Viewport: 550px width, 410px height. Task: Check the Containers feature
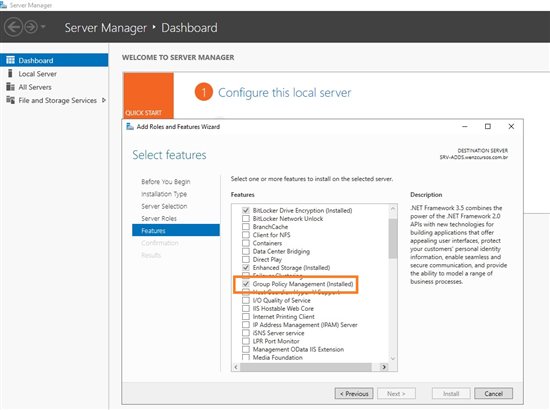click(x=246, y=243)
